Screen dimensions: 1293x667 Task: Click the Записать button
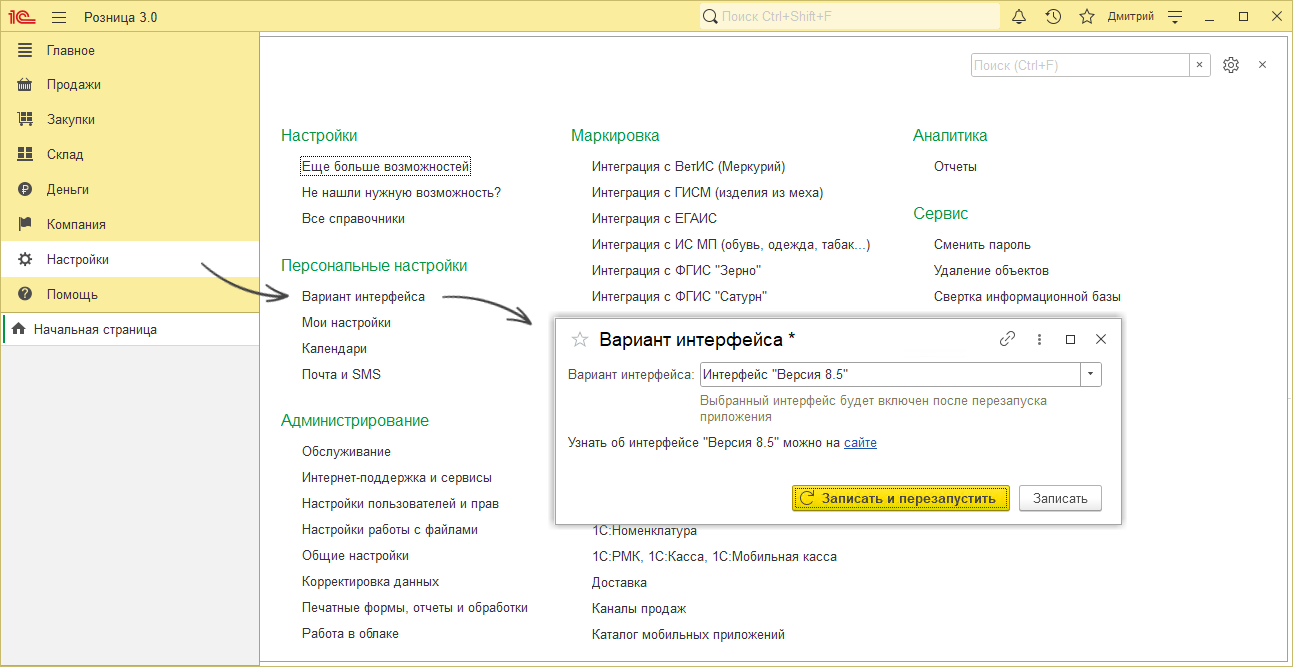click(x=1060, y=498)
